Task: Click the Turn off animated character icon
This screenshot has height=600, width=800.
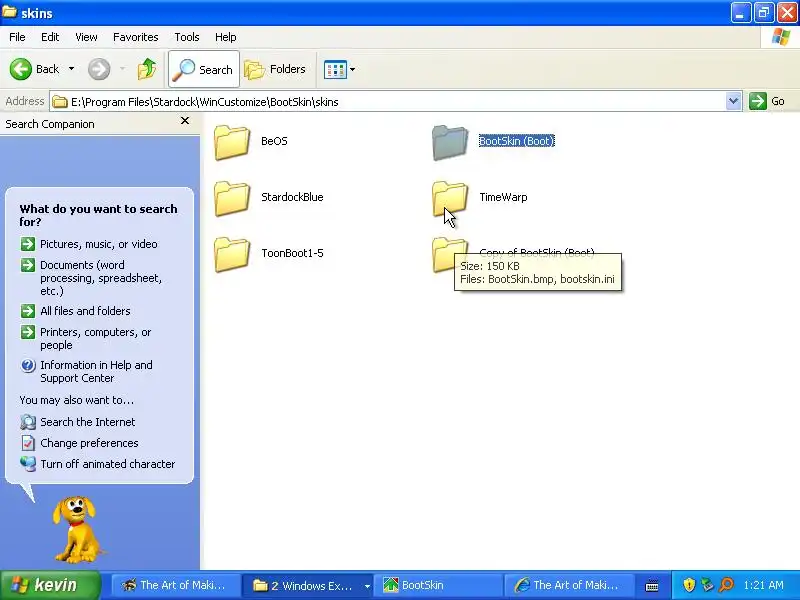Action: tap(28, 464)
